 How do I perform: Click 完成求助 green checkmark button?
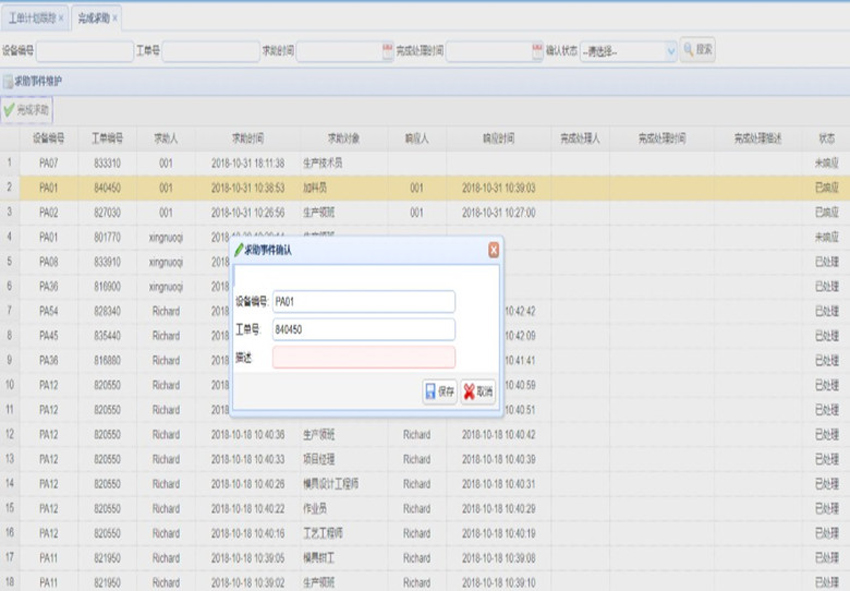point(27,110)
